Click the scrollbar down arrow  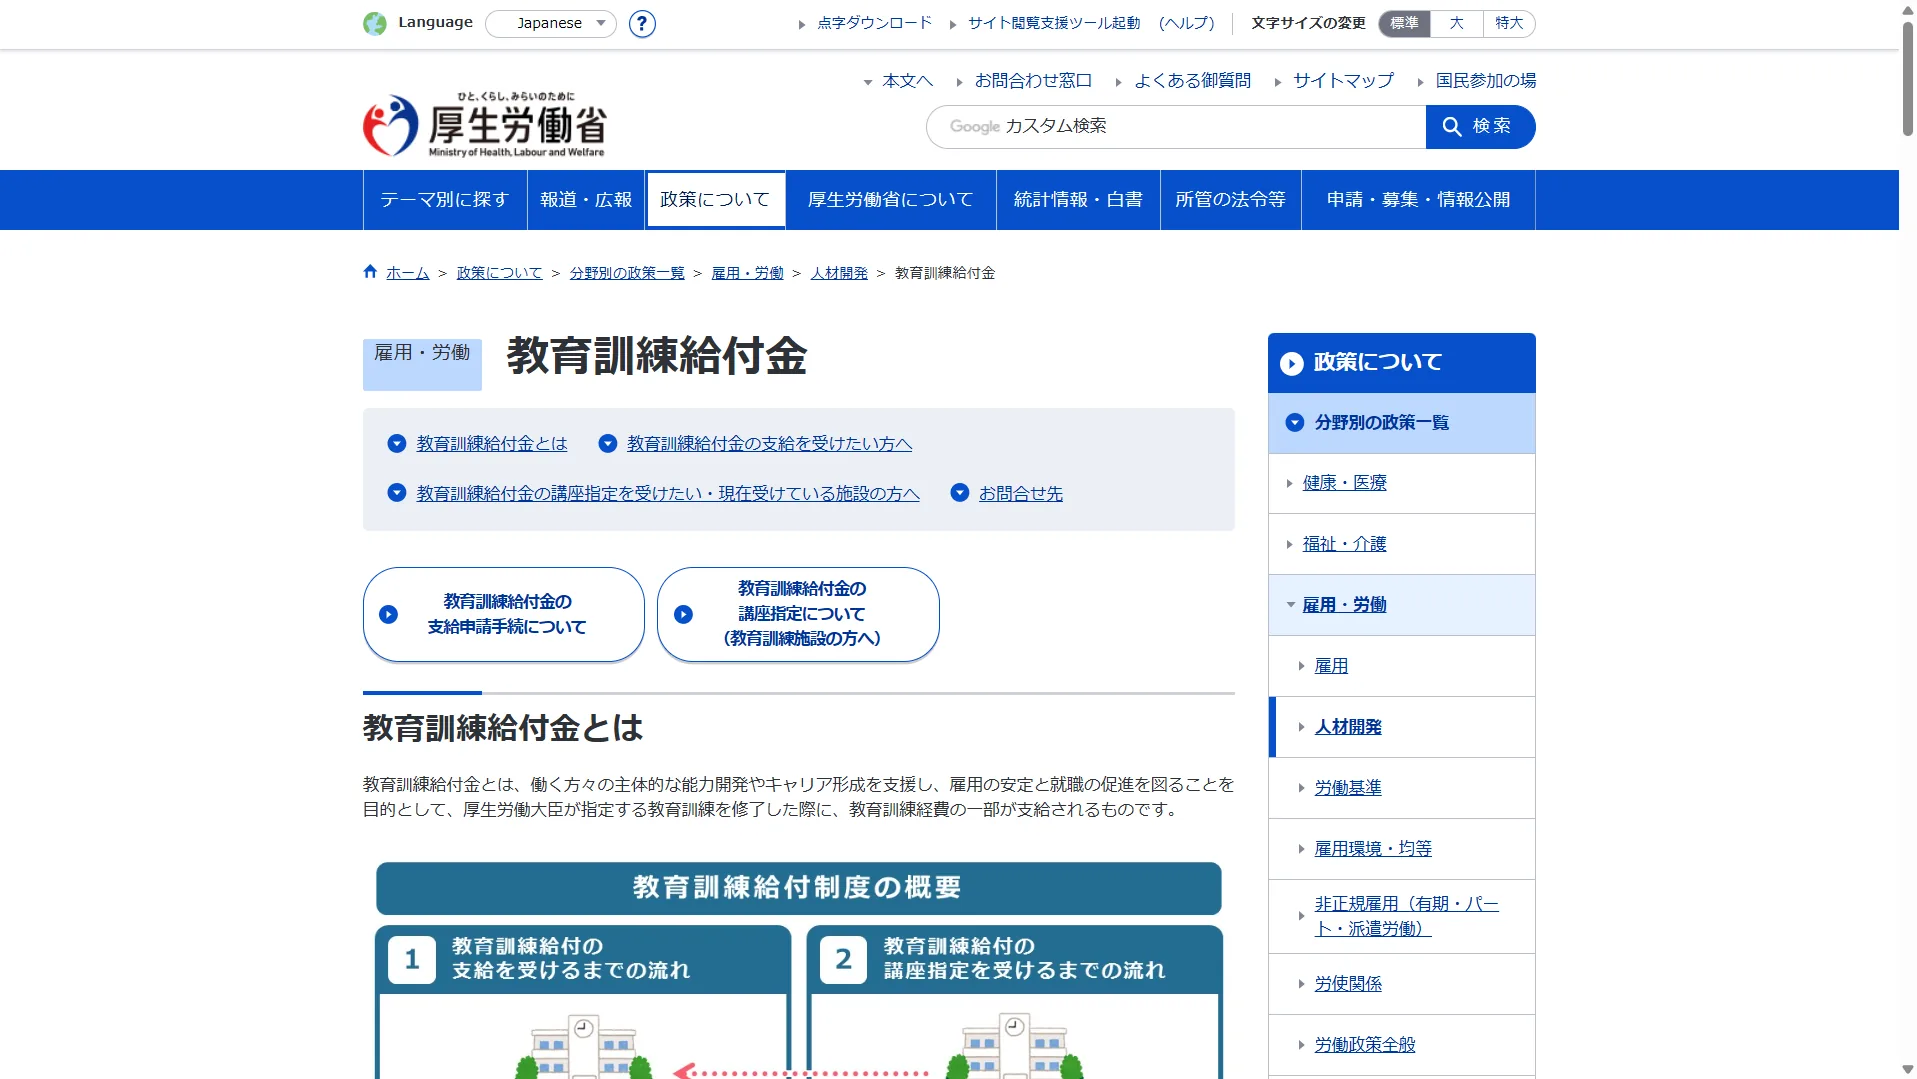click(x=1908, y=1070)
